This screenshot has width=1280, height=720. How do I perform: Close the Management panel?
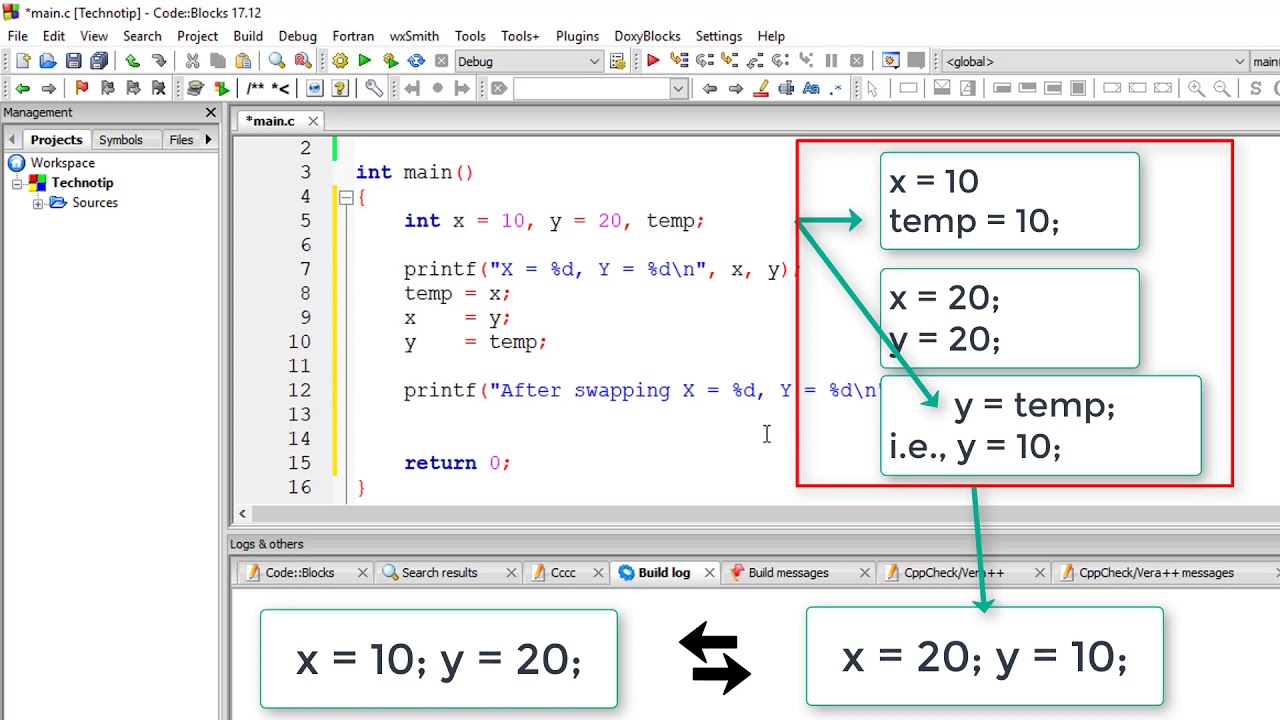[x=211, y=112]
